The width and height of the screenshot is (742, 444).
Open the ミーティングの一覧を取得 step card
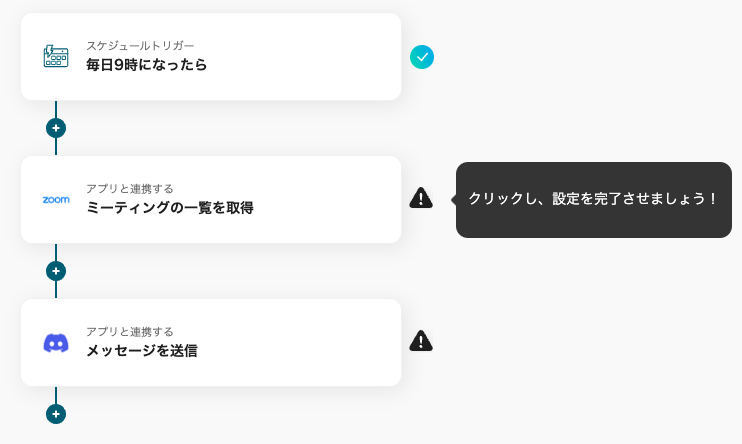point(211,199)
